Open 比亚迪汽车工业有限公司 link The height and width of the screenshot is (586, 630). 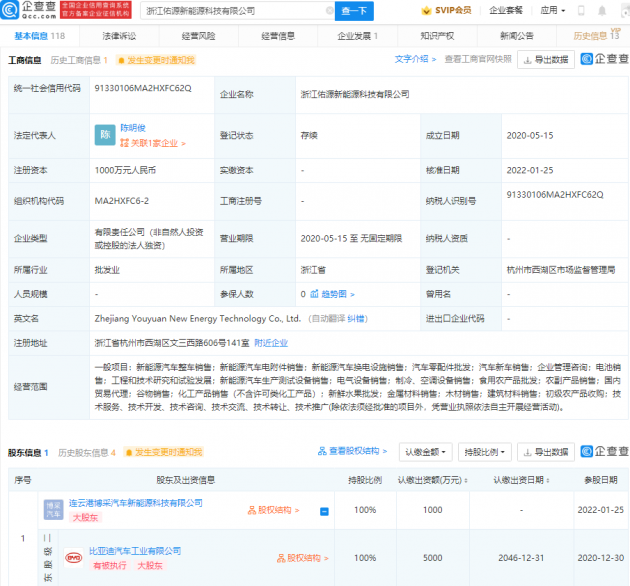coord(135,551)
